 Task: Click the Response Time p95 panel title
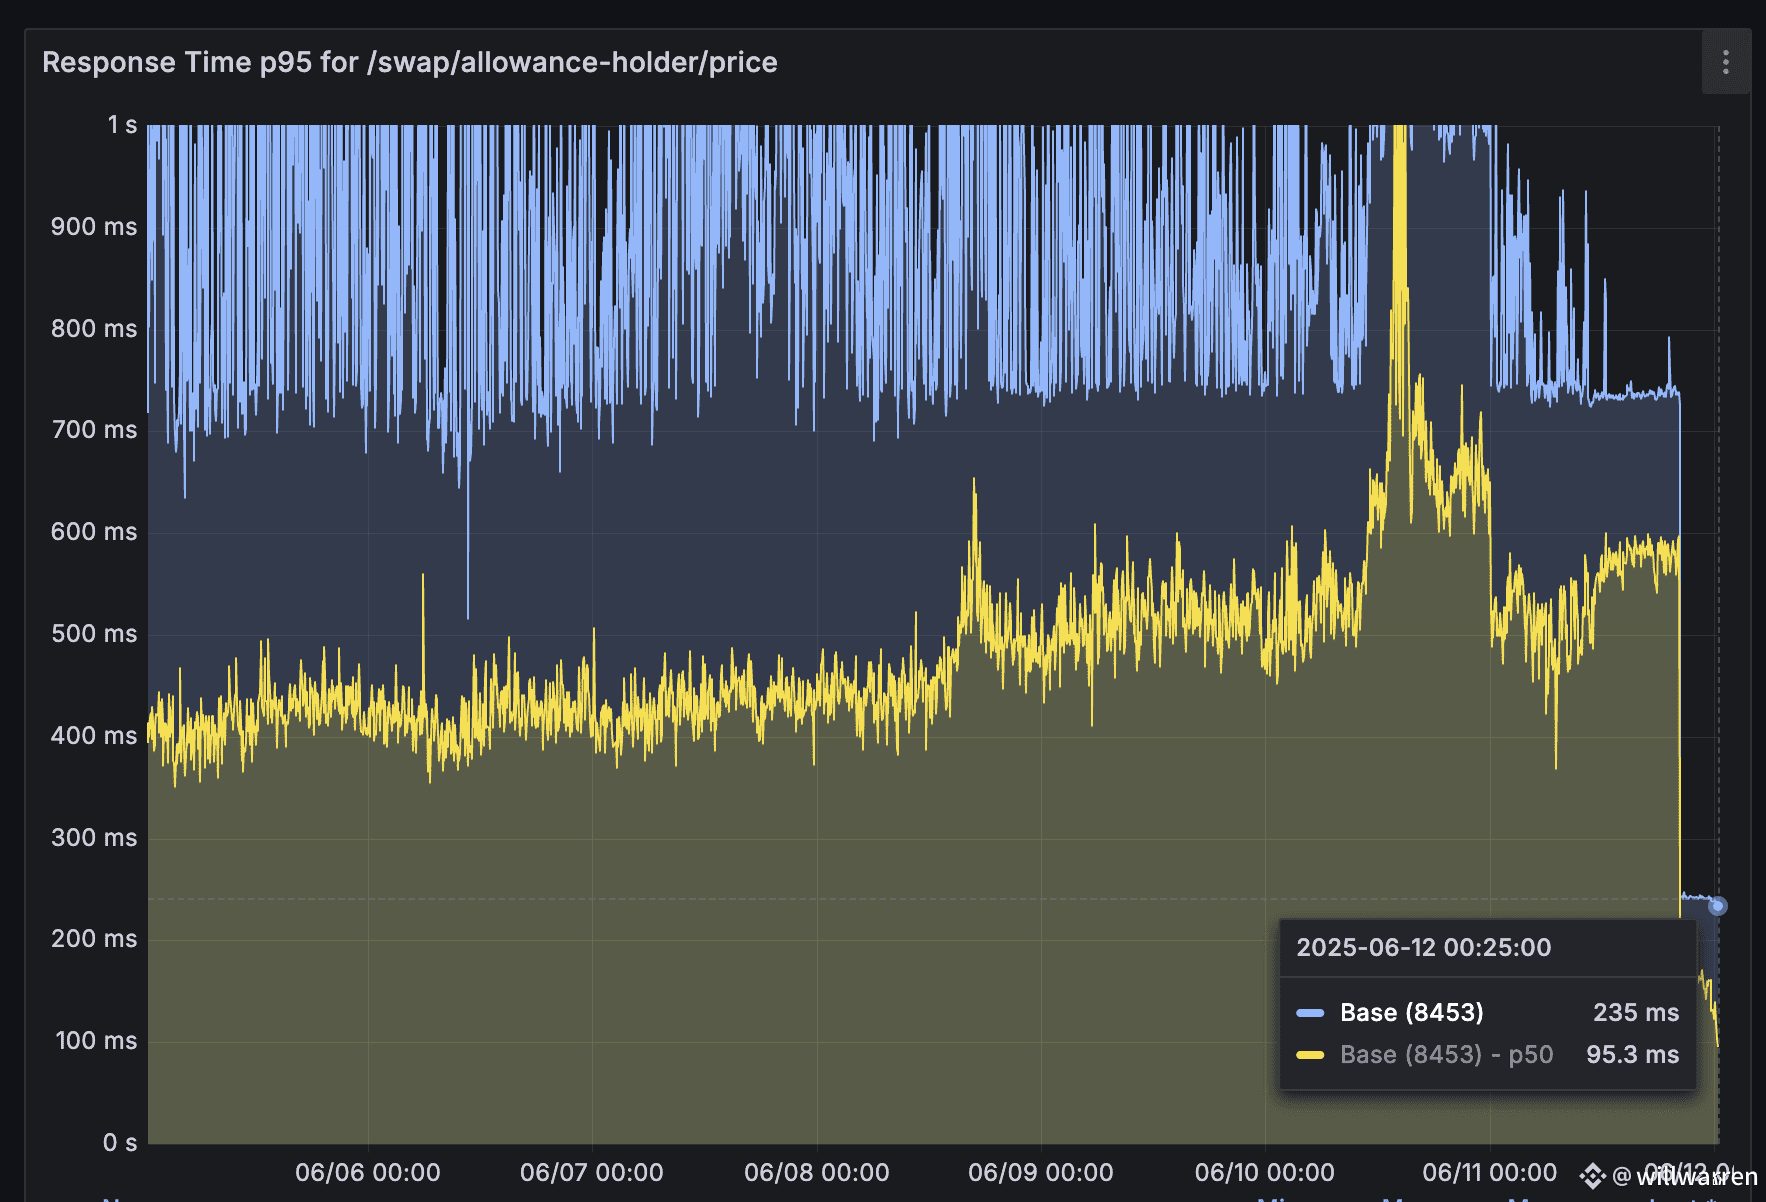click(x=410, y=62)
